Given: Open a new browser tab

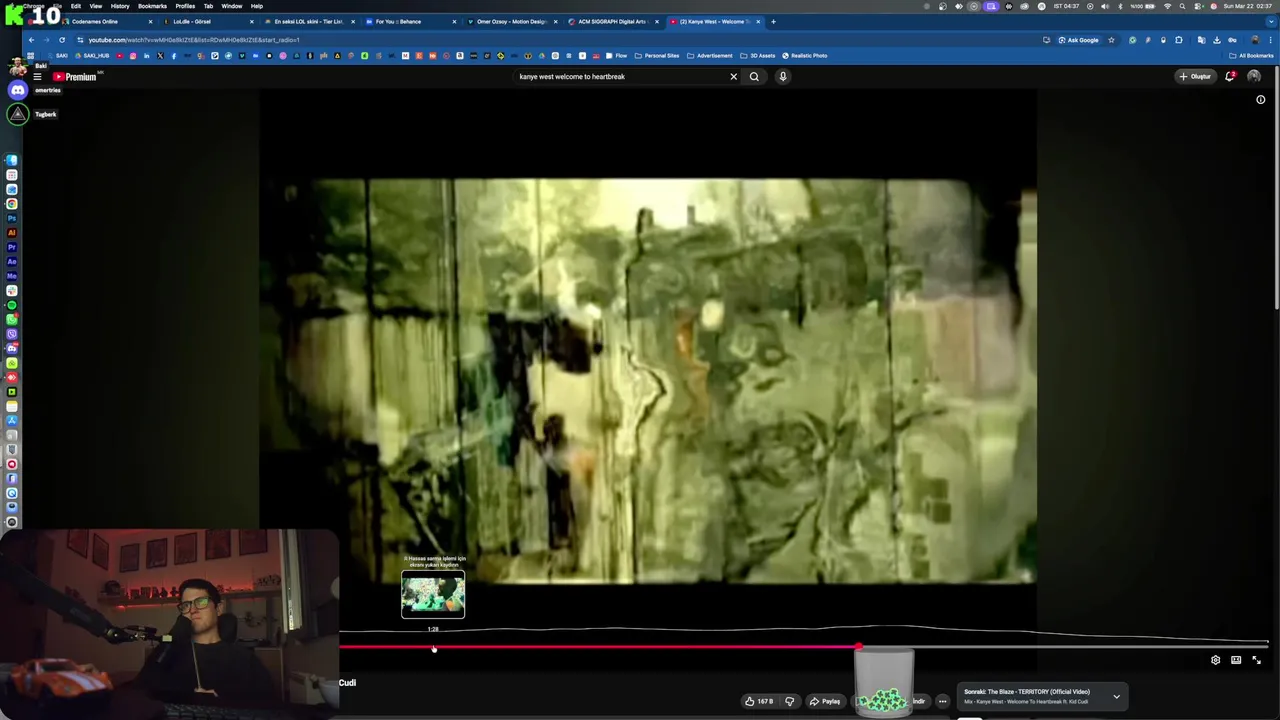Looking at the screenshot, I should 773,21.
